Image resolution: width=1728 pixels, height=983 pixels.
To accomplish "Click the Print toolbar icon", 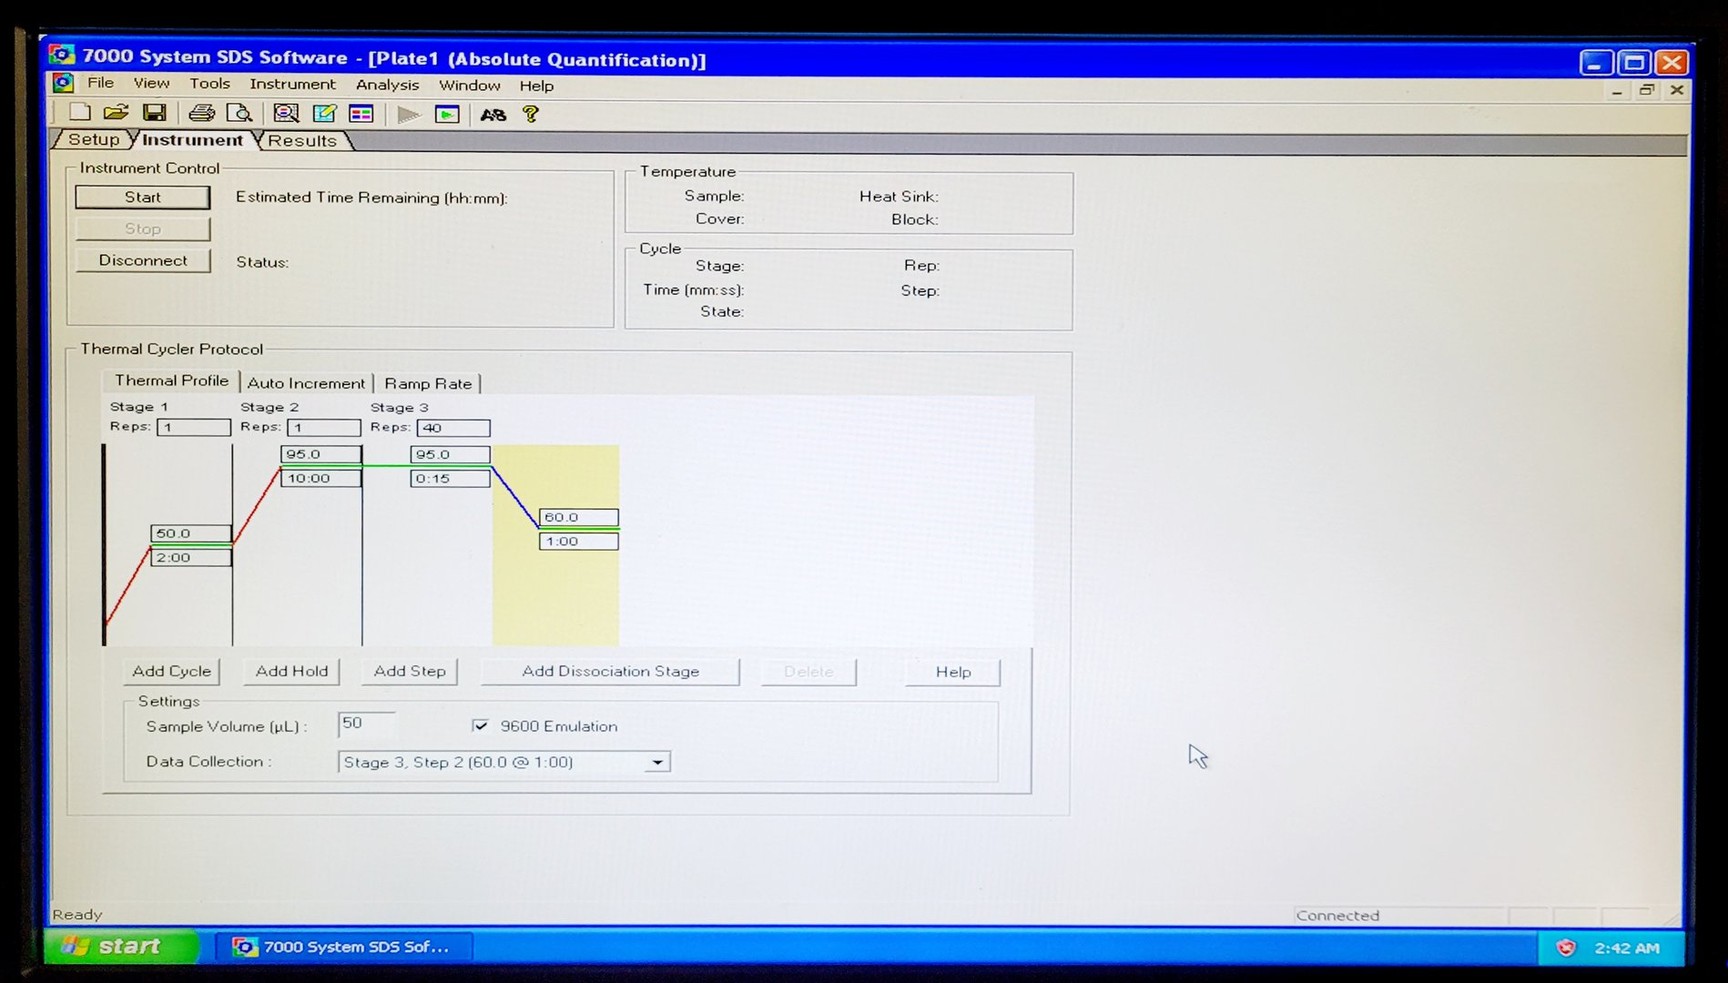I will pos(201,113).
